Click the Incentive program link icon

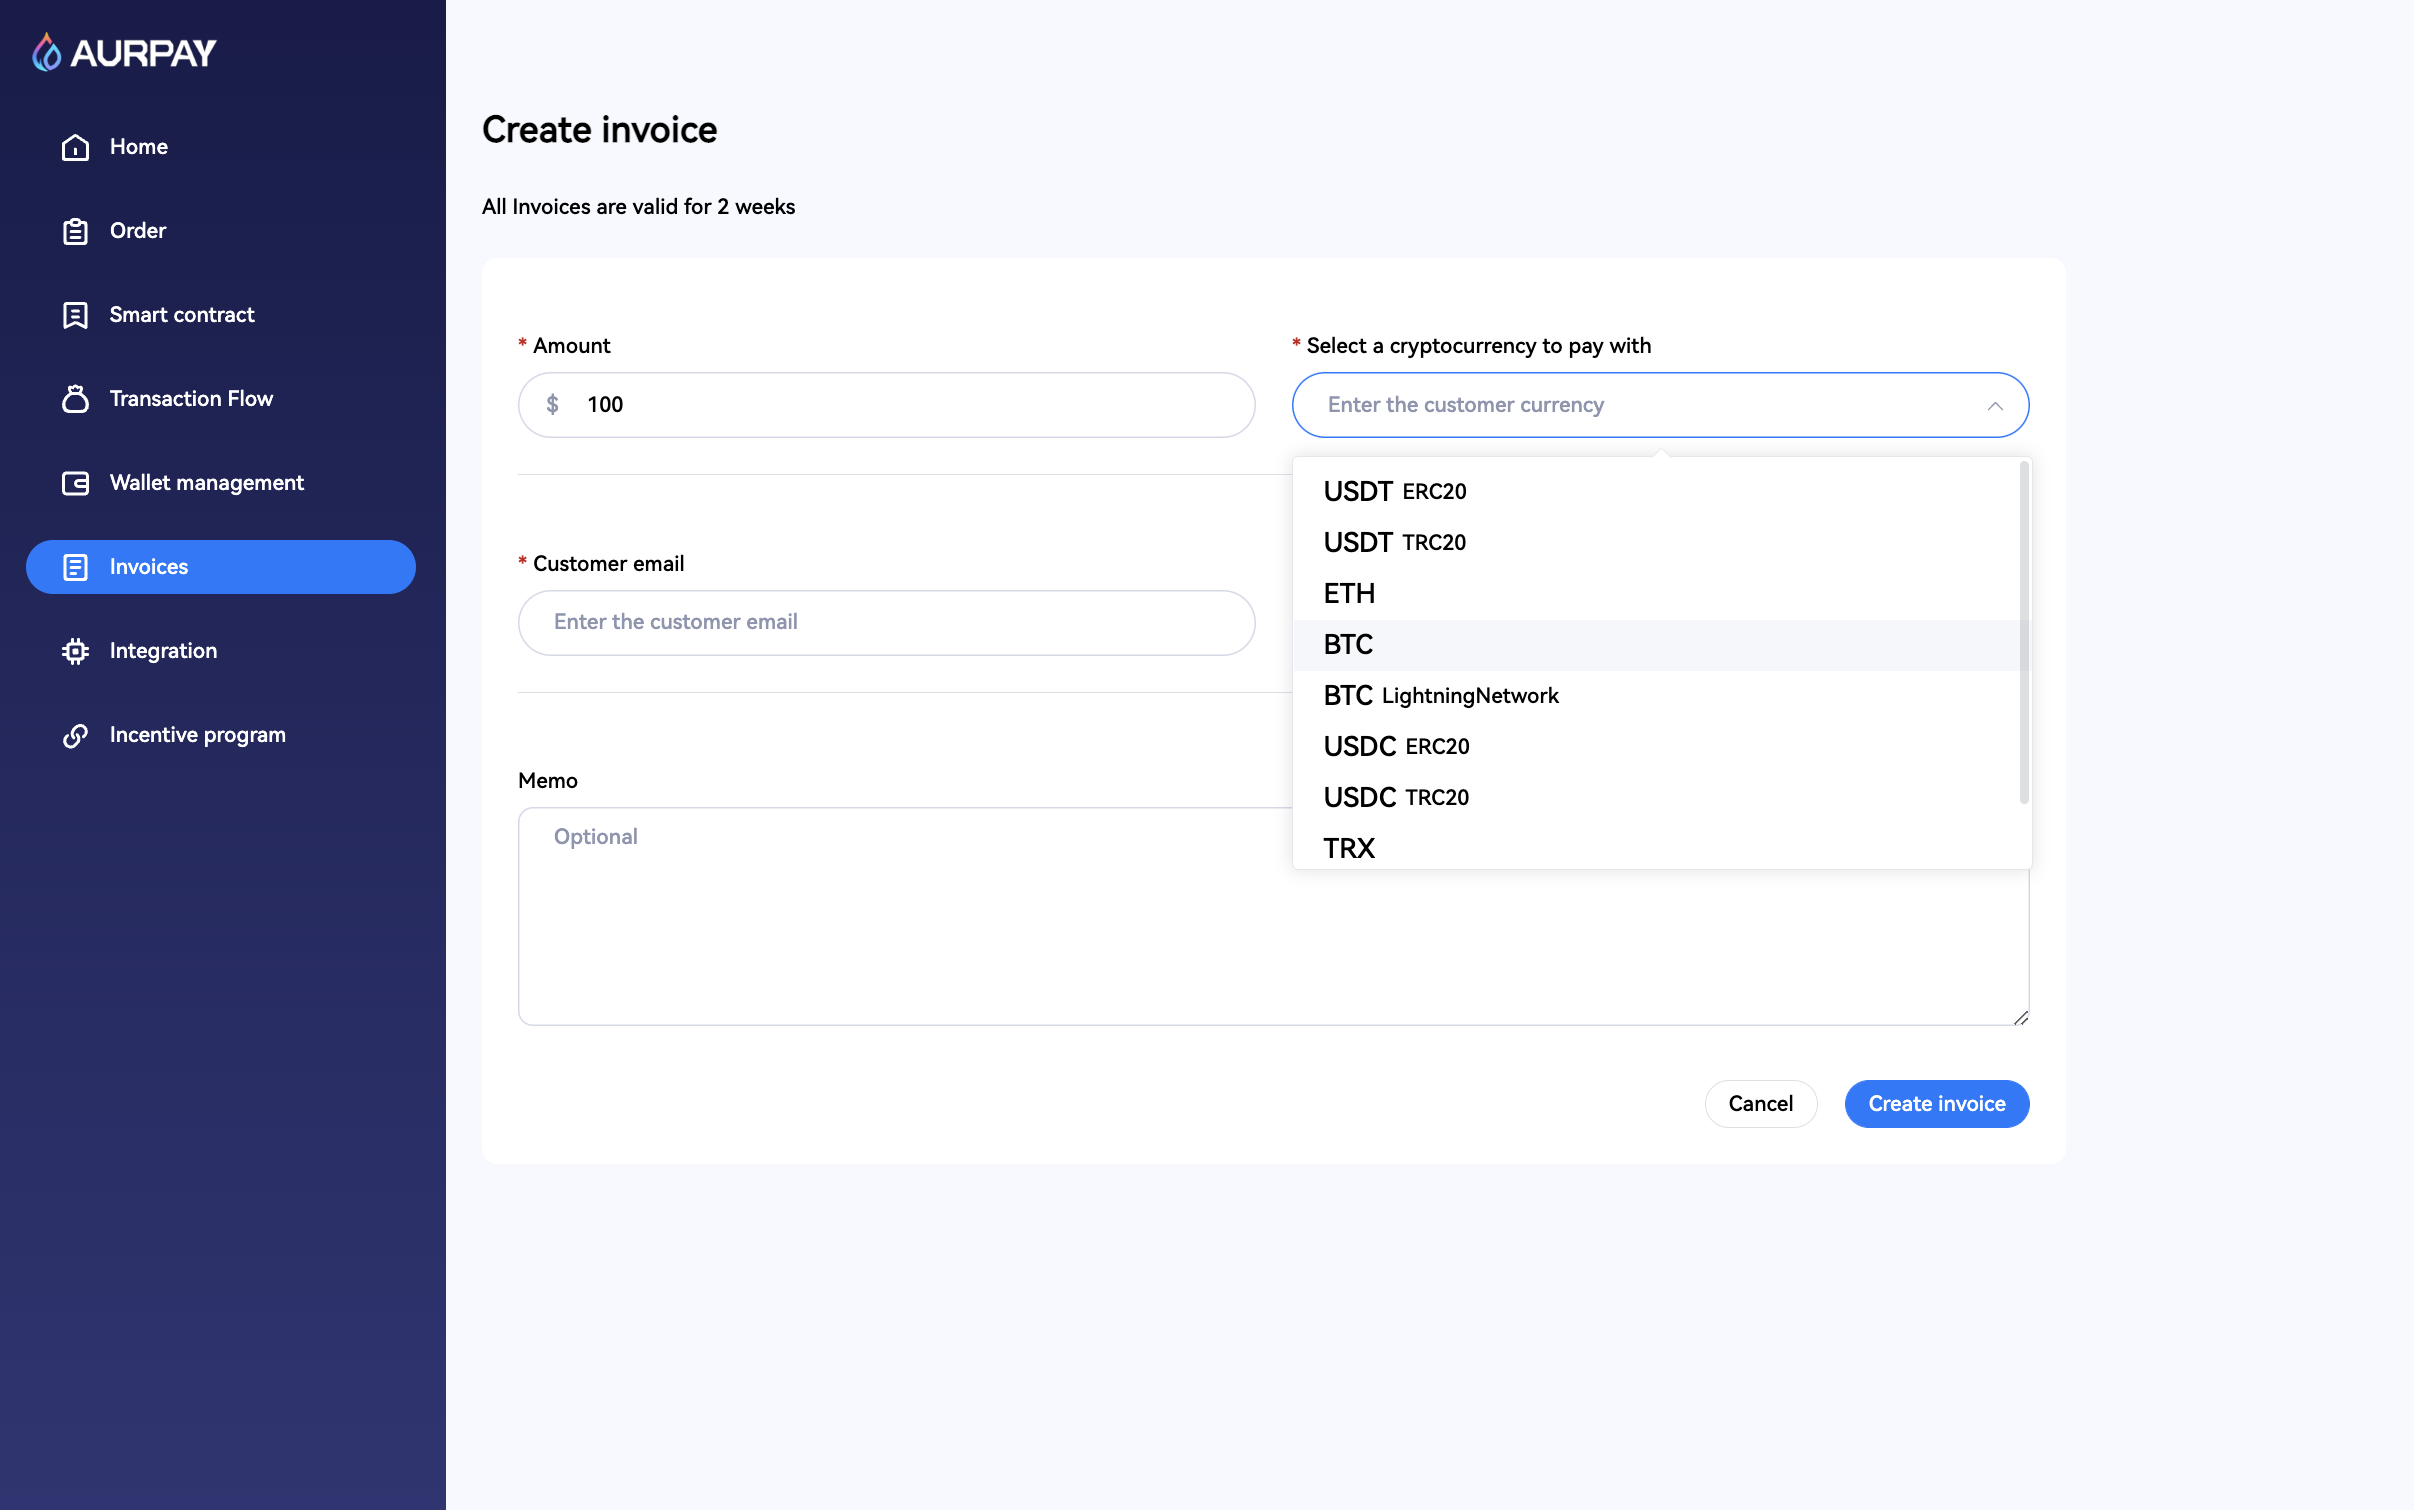[75, 735]
